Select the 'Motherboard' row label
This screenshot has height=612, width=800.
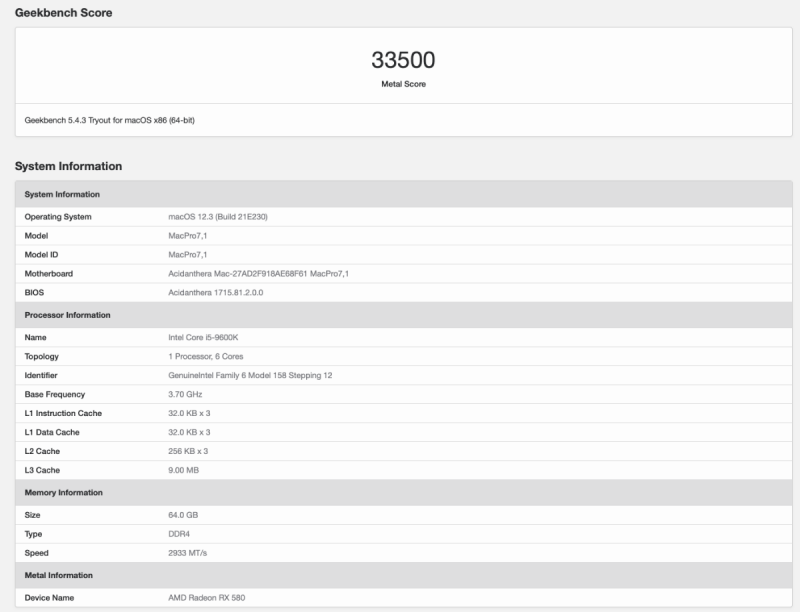(48, 274)
